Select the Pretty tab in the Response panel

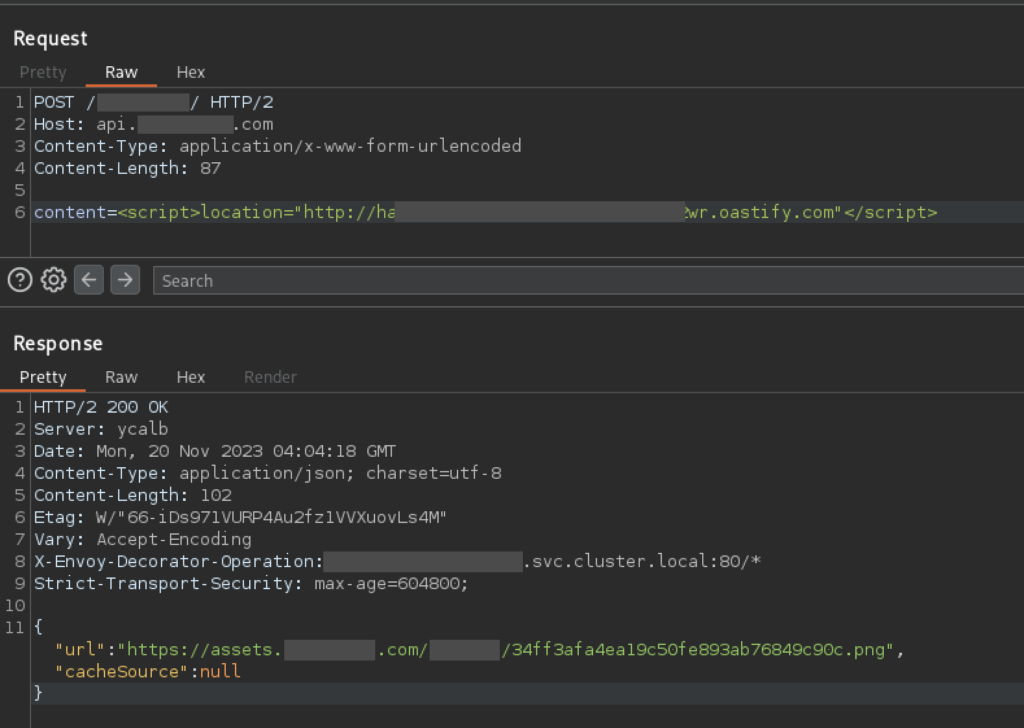[x=43, y=377]
